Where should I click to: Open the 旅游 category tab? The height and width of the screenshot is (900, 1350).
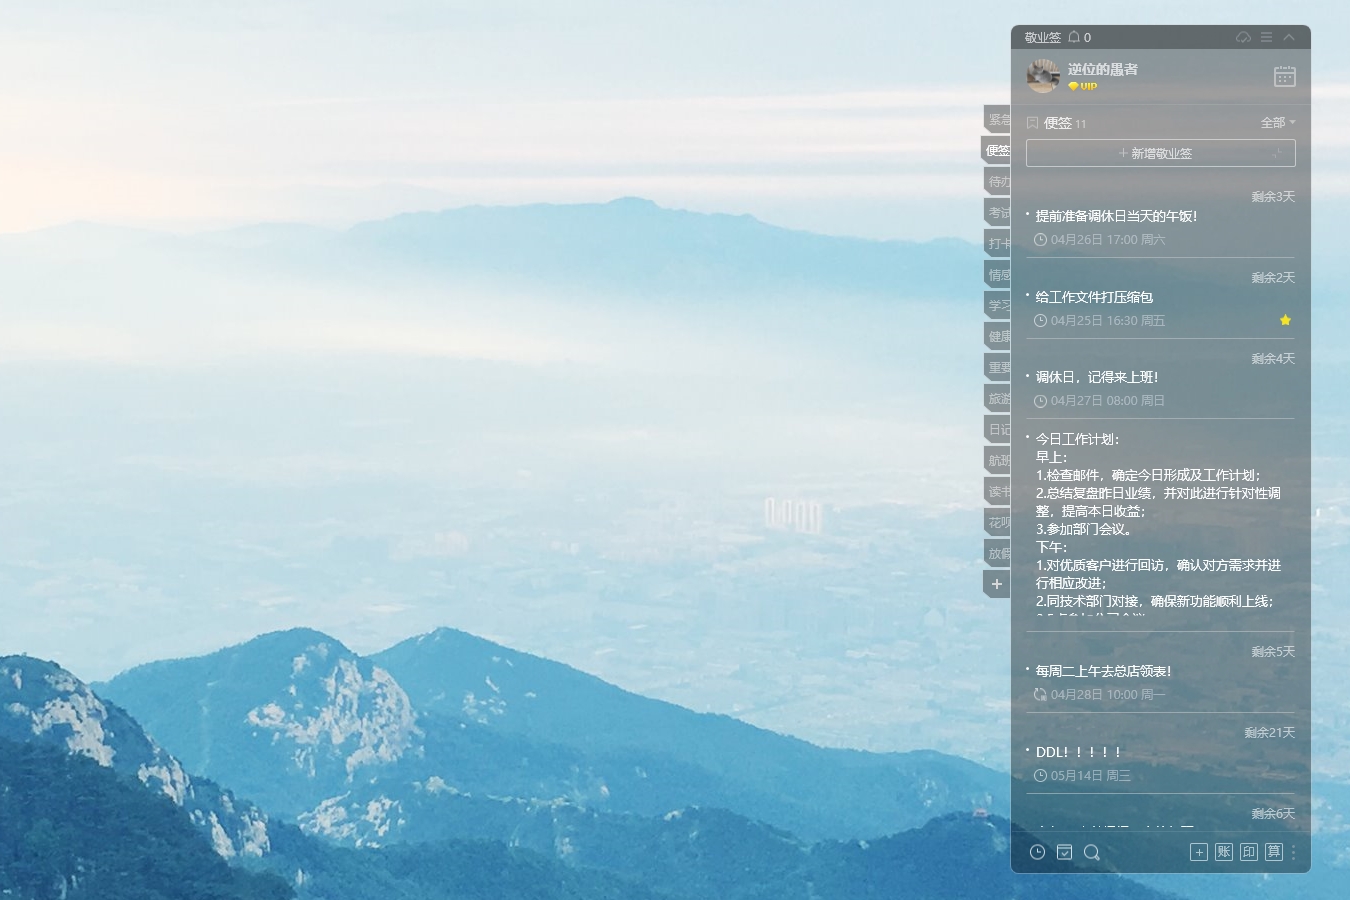pyautogui.click(x=997, y=399)
